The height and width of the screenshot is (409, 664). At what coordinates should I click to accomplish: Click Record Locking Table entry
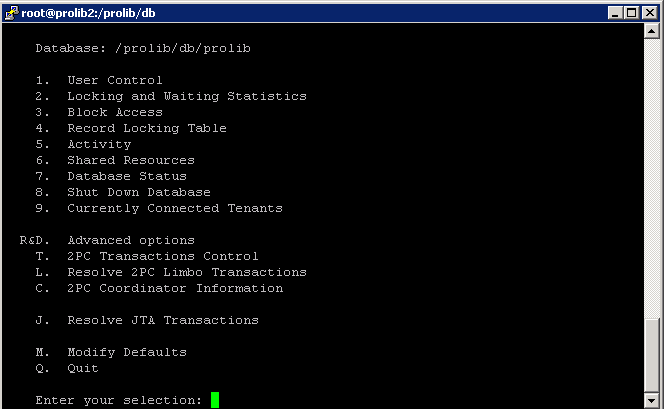coord(131,128)
